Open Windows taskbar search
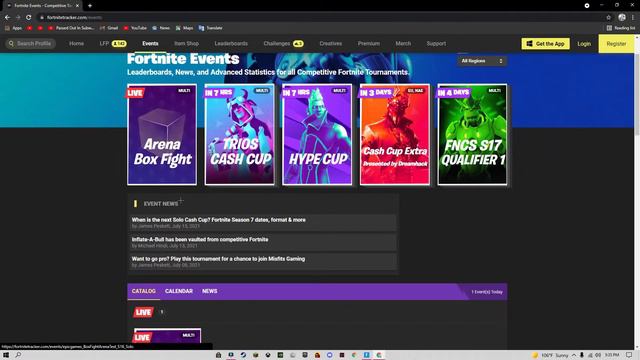This screenshot has width=640, height=360. point(18,355)
